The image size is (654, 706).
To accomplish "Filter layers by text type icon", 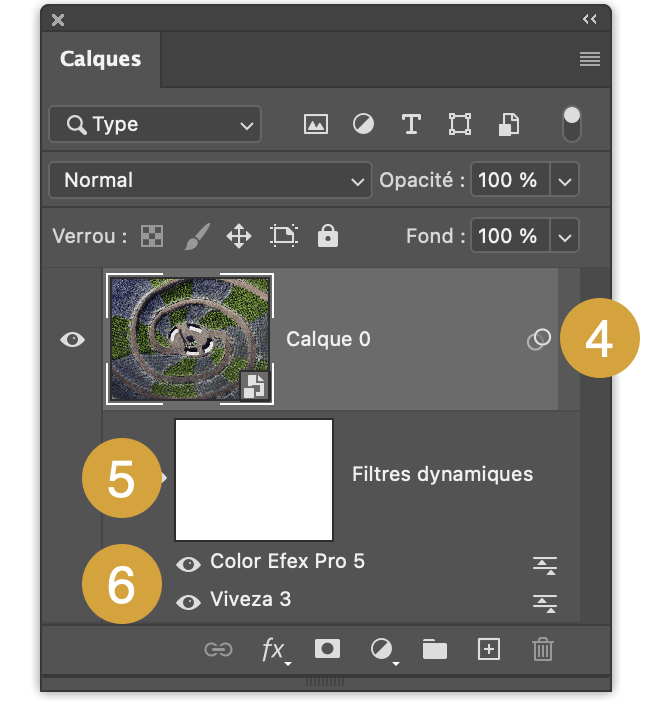I will pyautogui.click(x=411, y=124).
